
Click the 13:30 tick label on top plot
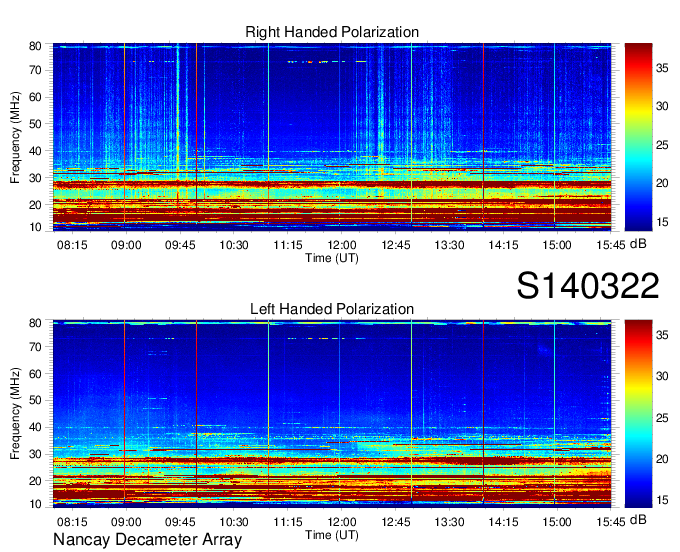449,245
